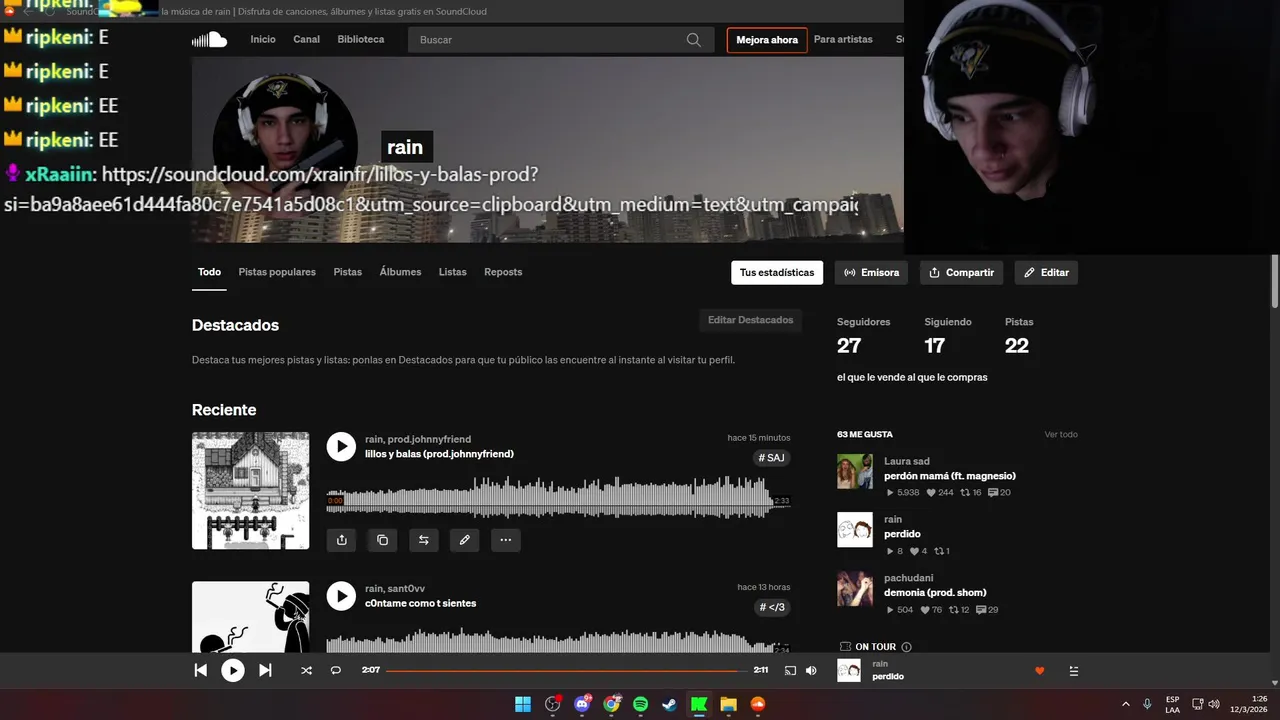The height and width of the screenshot is (720, 1280).
Task: Toggle shuffle in player bar
Action: point(306,670)
